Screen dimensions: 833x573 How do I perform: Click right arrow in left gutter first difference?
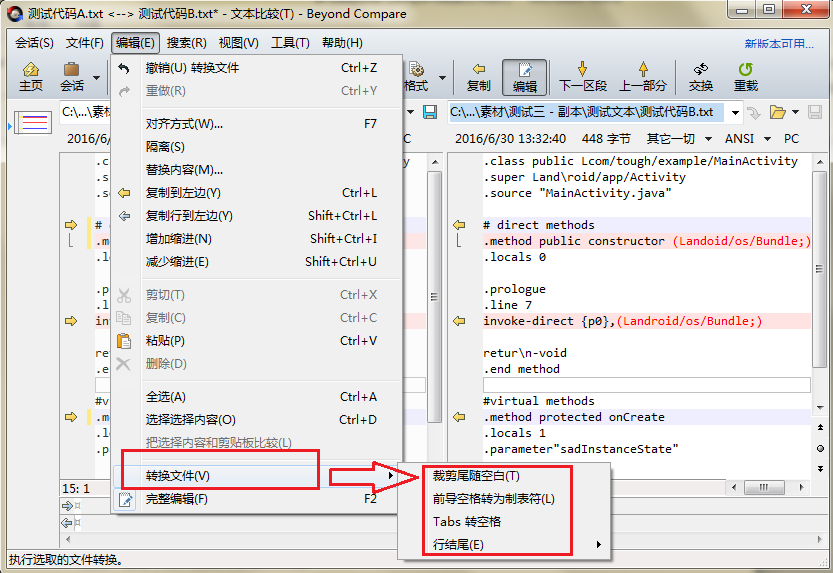coord(71,225)
